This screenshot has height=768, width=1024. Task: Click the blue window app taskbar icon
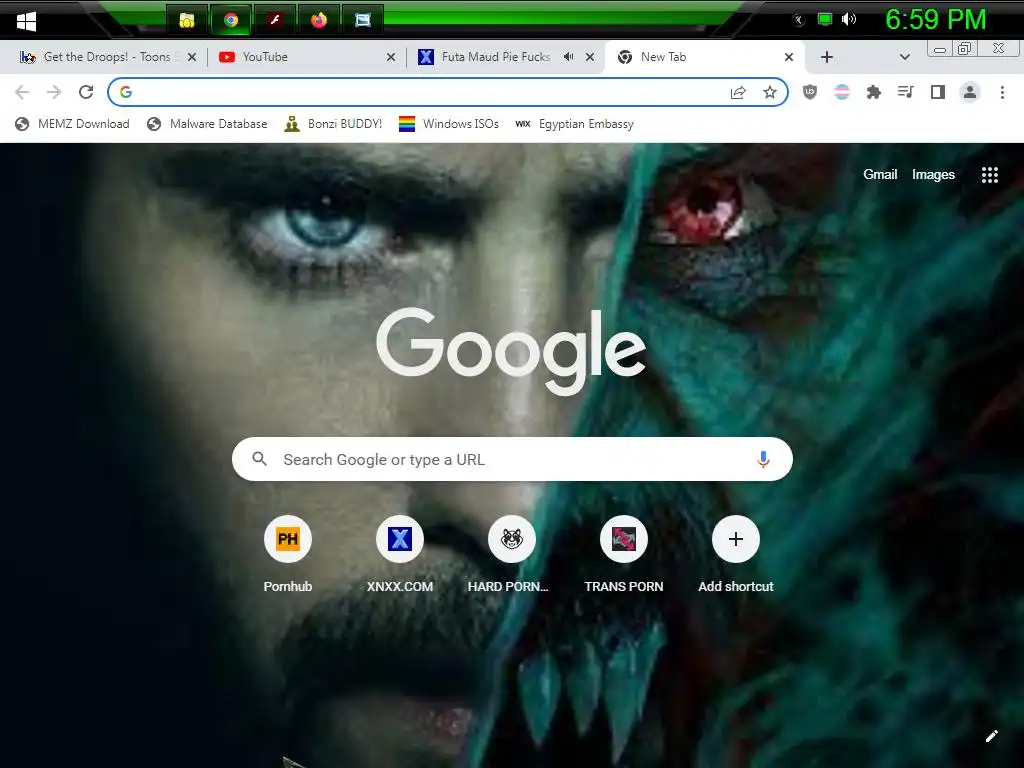362,20
